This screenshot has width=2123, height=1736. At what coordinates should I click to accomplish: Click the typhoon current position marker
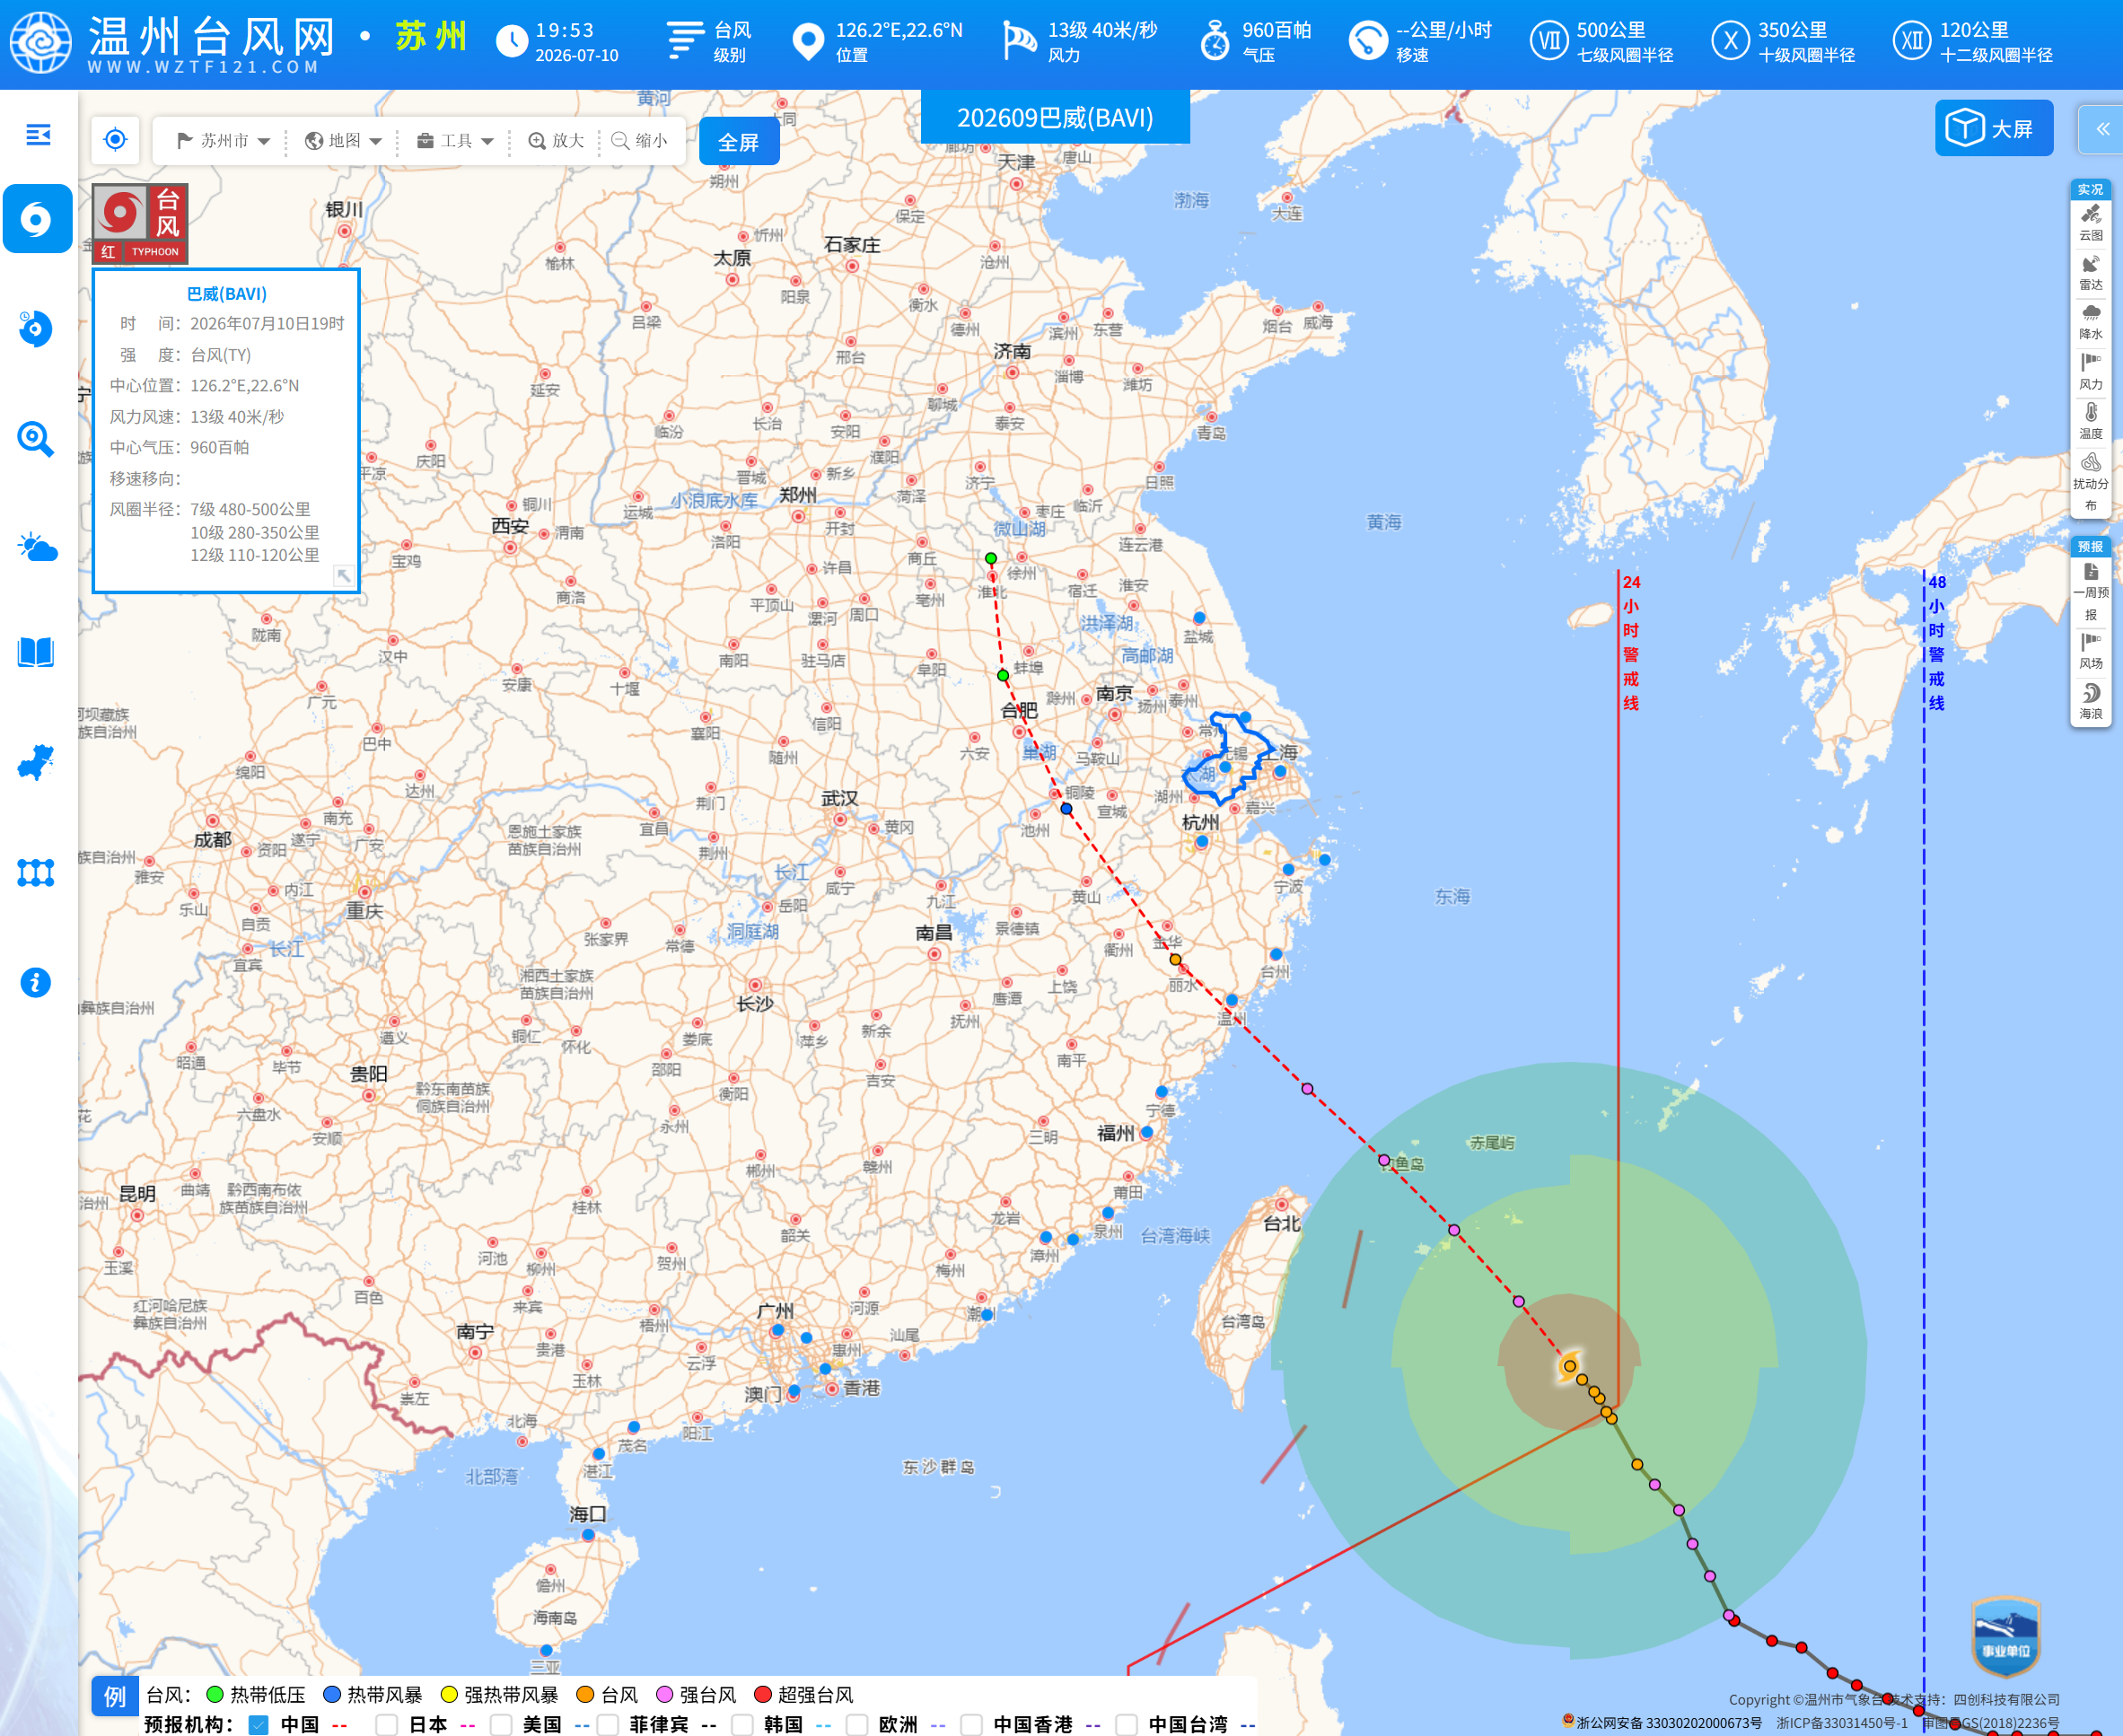[x=1569, y=1366]
